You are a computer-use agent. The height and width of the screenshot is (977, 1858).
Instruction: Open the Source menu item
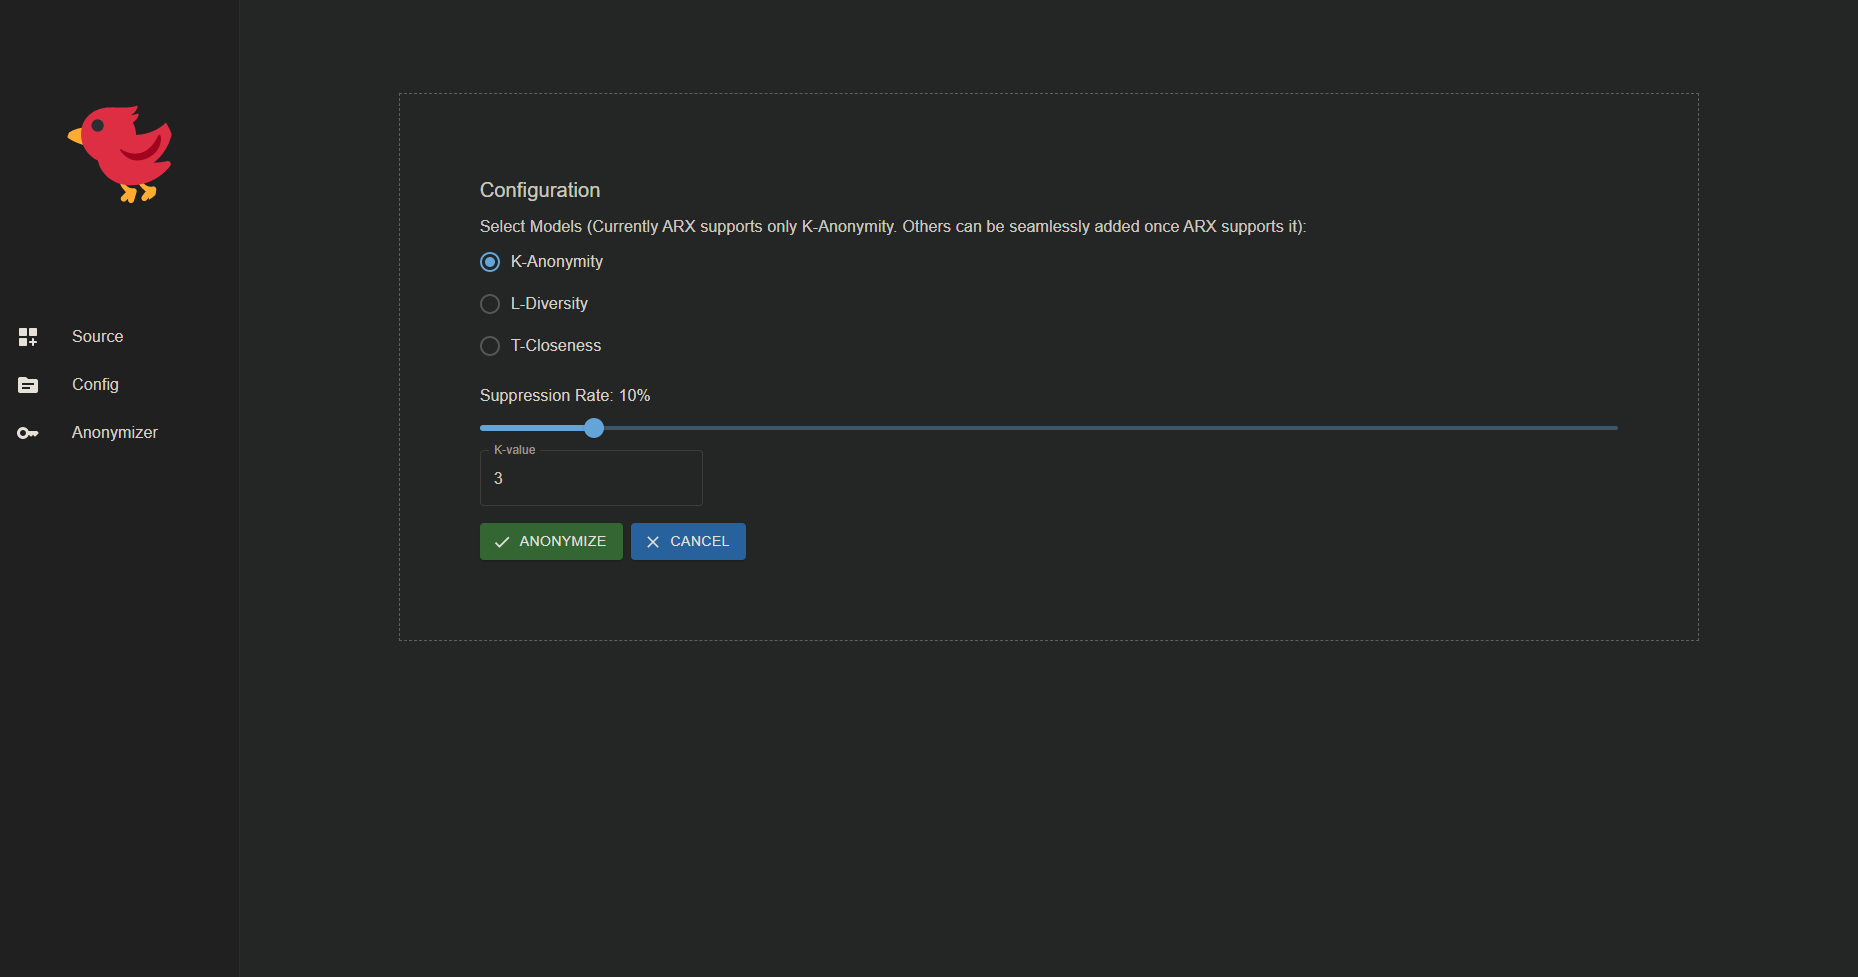coord(97,337)
